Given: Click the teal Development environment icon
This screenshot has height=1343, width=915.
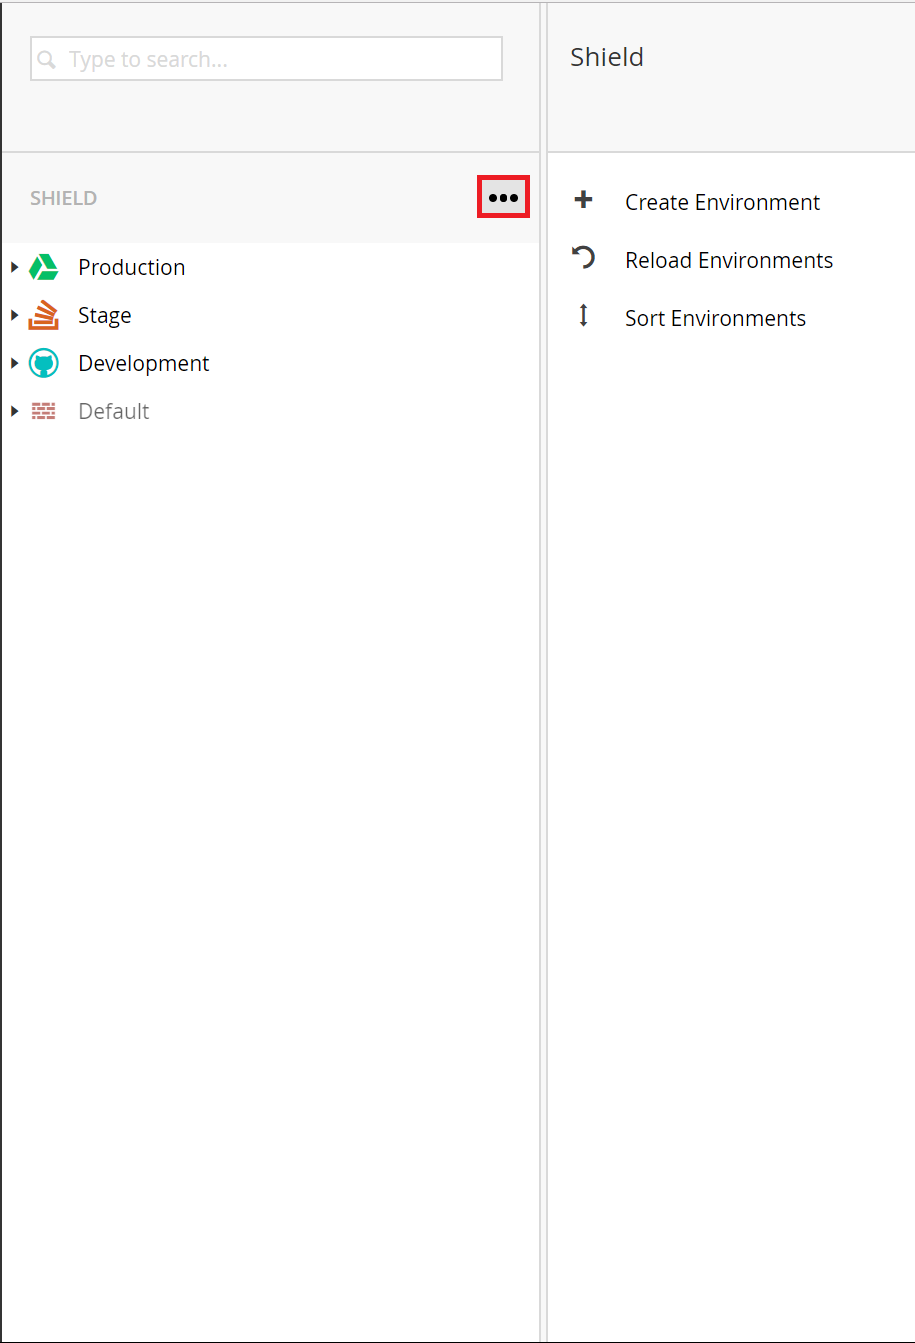Looking at the screenshot, I should 43,363.
